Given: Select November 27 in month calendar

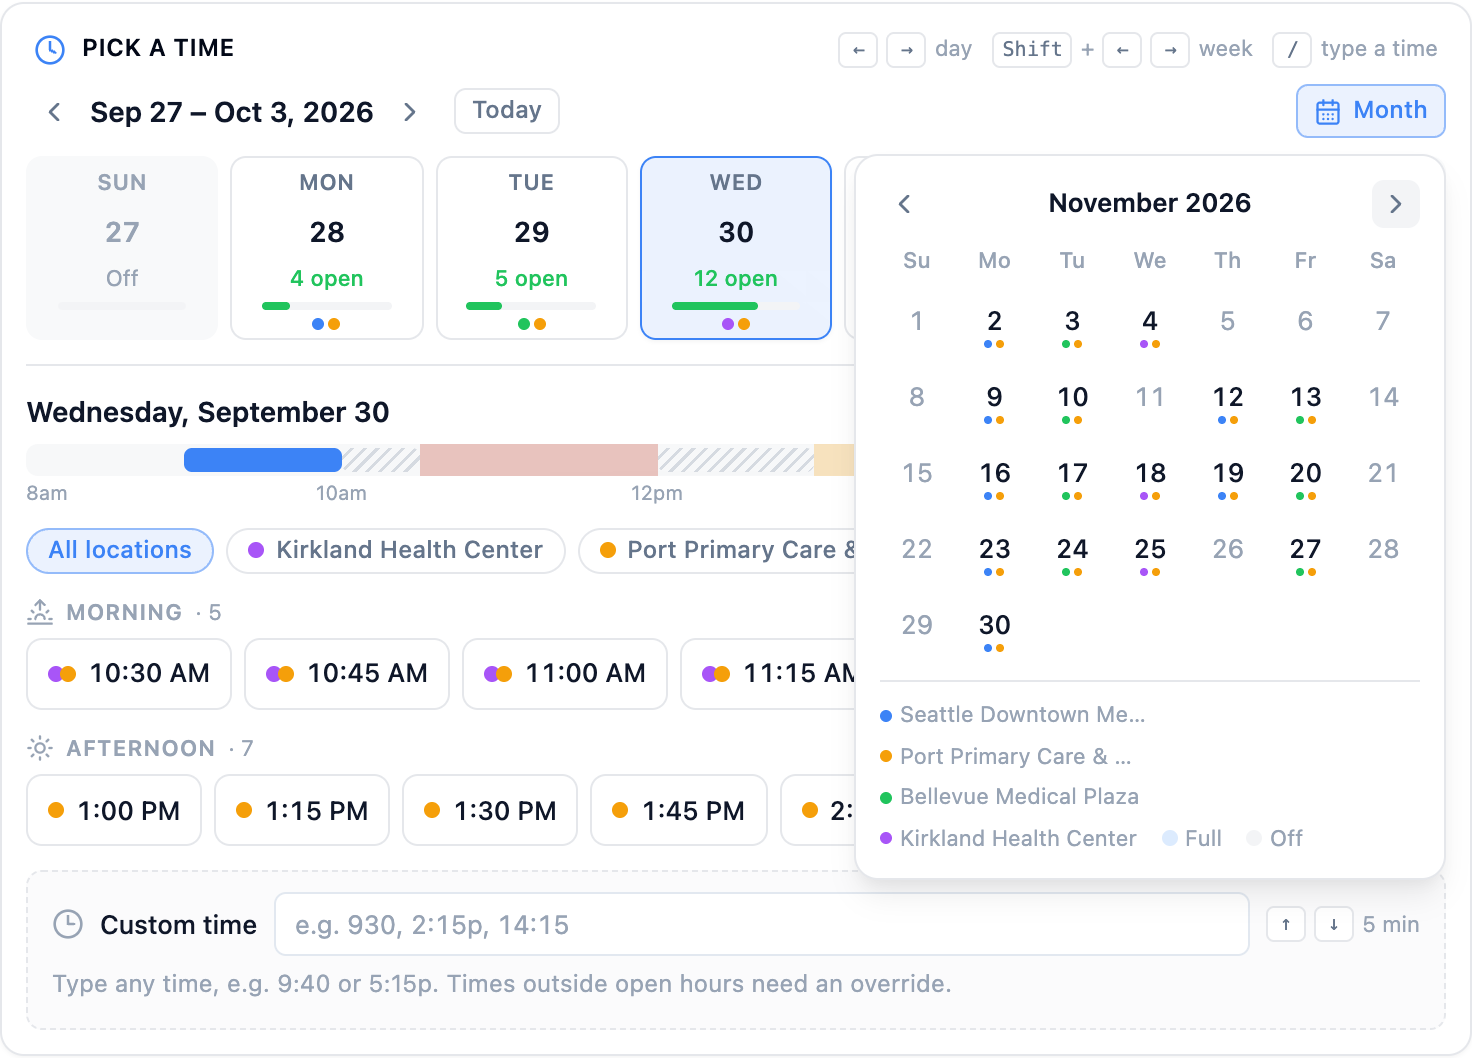Looking at the screenshot, I should pos(1305,556).
